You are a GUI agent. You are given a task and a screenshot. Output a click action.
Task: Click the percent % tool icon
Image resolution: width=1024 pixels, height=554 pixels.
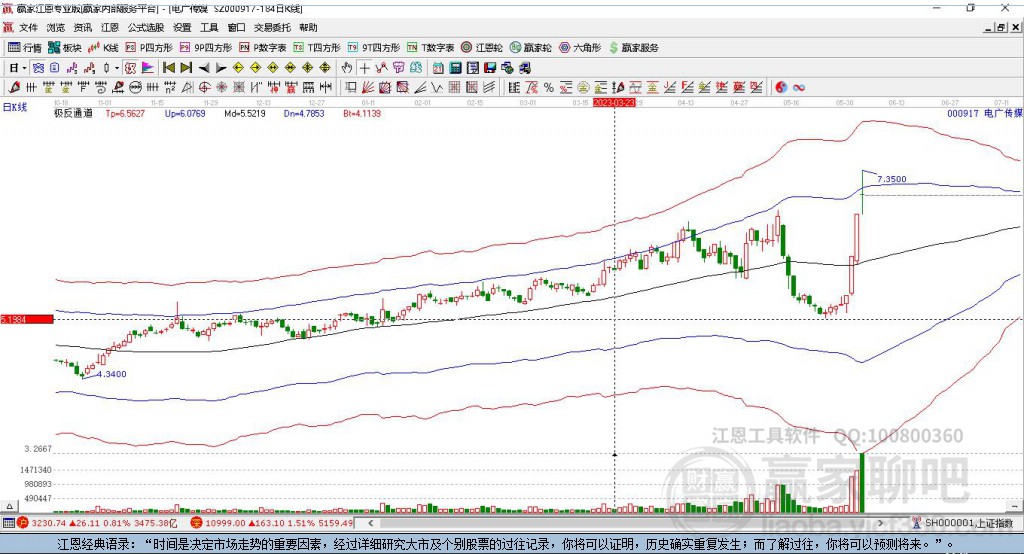pos(549,87)
